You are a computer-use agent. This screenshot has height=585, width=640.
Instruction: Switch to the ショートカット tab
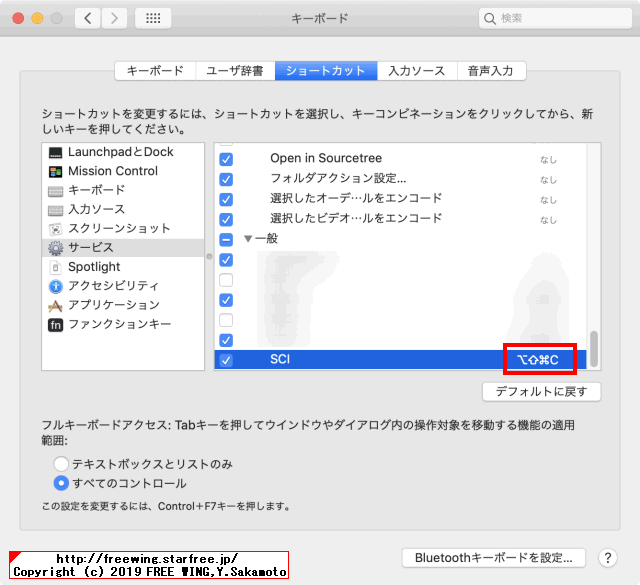coord(326,71)
